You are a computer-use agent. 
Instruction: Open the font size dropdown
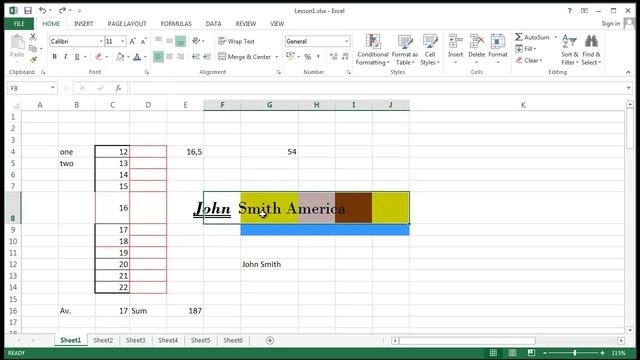(122, 41)
